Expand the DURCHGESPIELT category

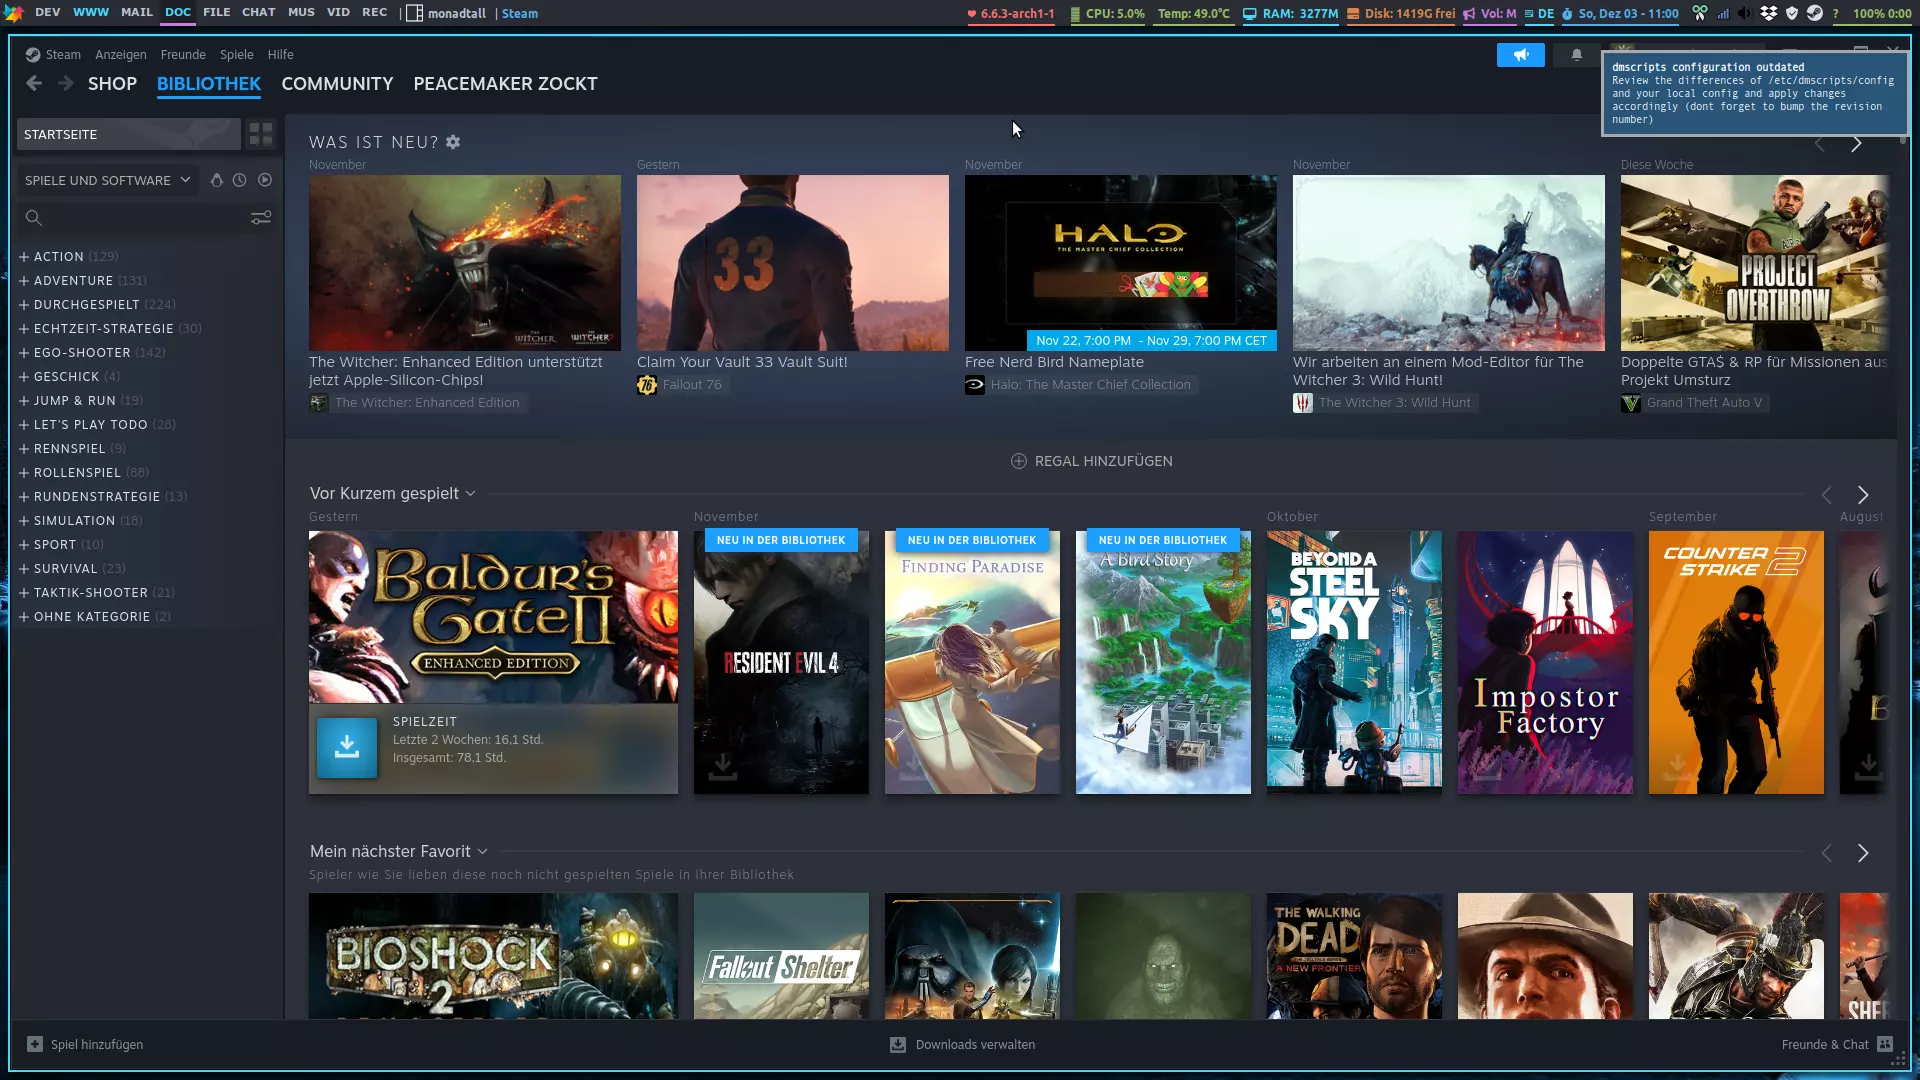[x=24, y=305]
